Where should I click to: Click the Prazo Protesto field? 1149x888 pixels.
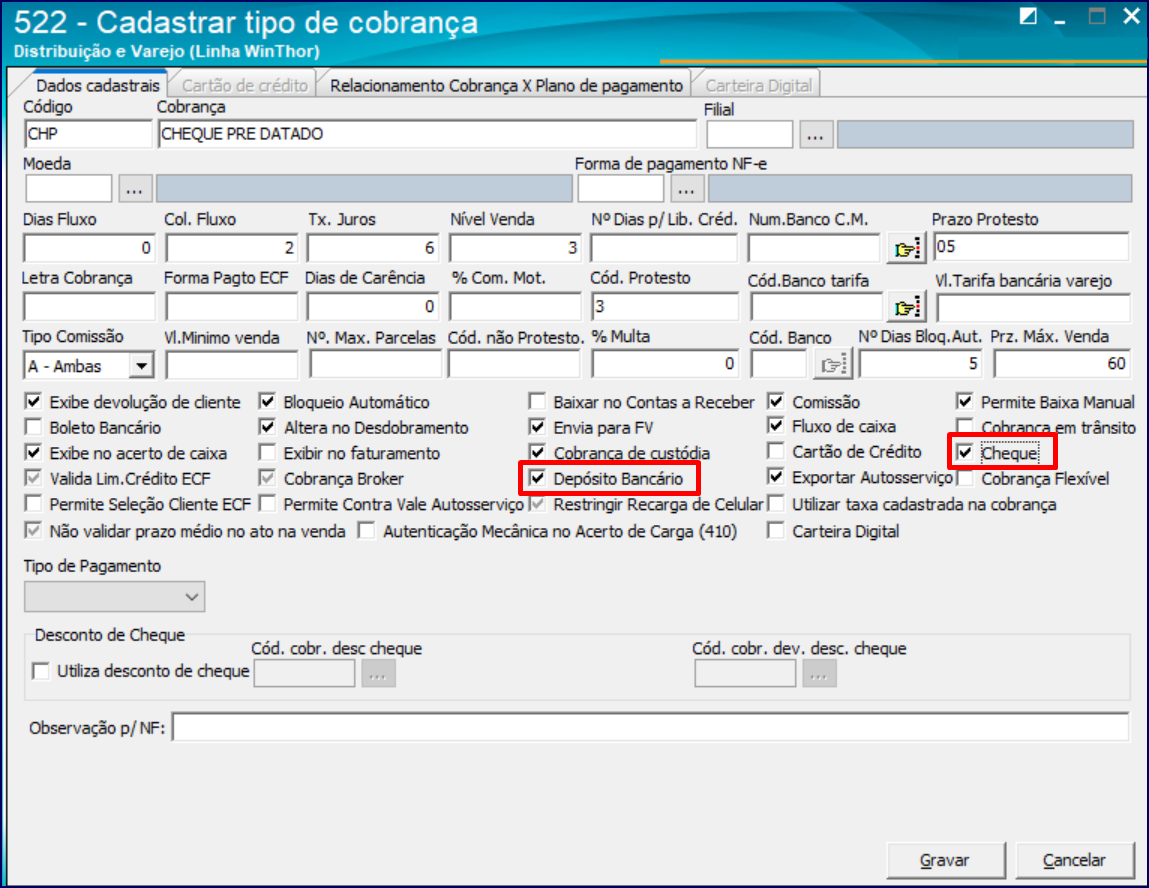pos(1031,247)
